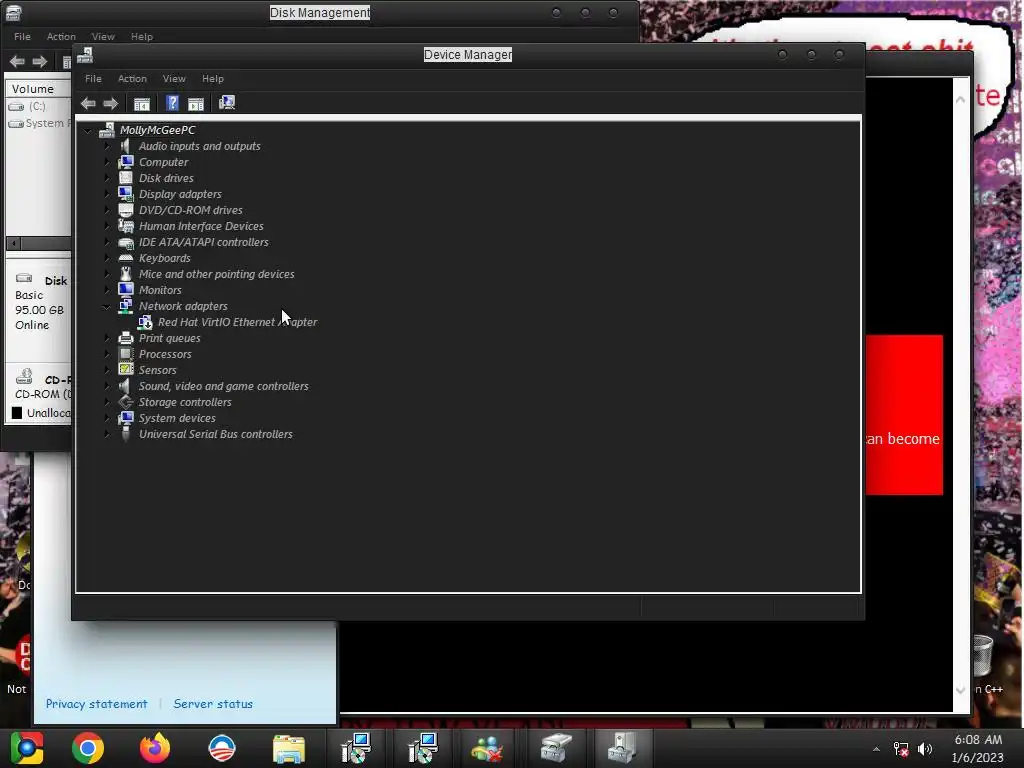Click the Disk drives category icon

point(125,178)
